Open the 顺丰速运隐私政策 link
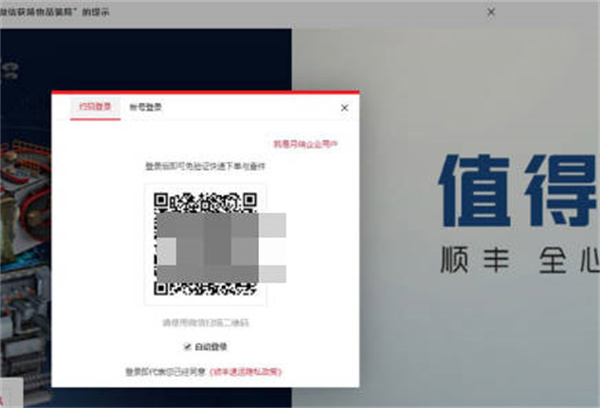Image resolution: width=600 pixels, height=408 pixels. (x=246, y=372)
